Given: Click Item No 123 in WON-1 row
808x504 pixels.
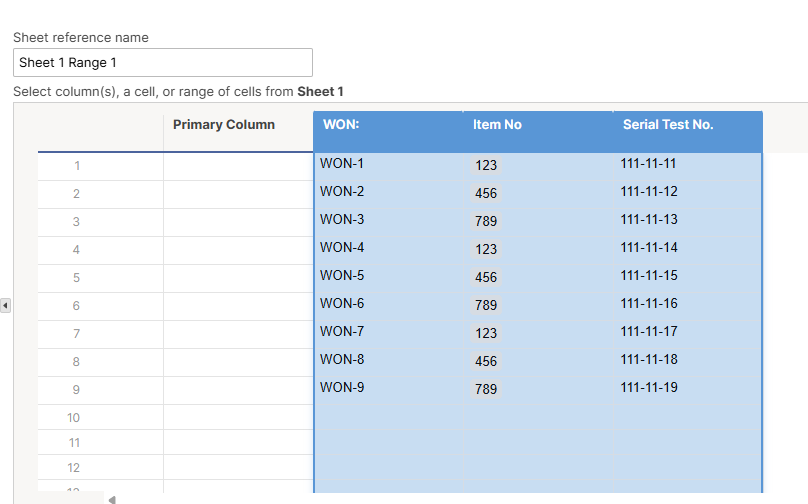Looking at the screenshot, I should (486, 165).
